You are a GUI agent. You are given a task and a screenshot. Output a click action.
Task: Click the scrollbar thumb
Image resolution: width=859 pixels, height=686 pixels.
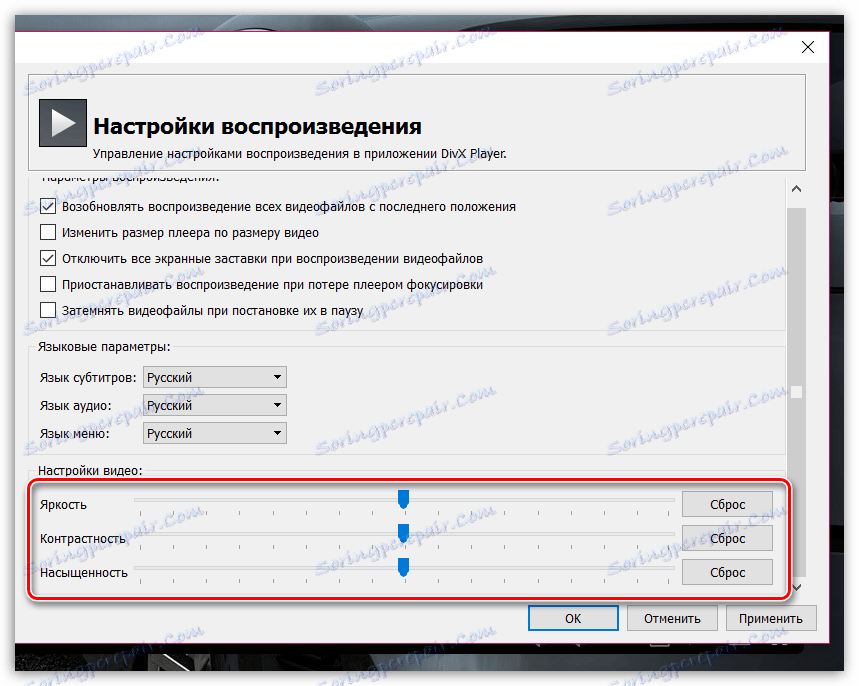796,390
